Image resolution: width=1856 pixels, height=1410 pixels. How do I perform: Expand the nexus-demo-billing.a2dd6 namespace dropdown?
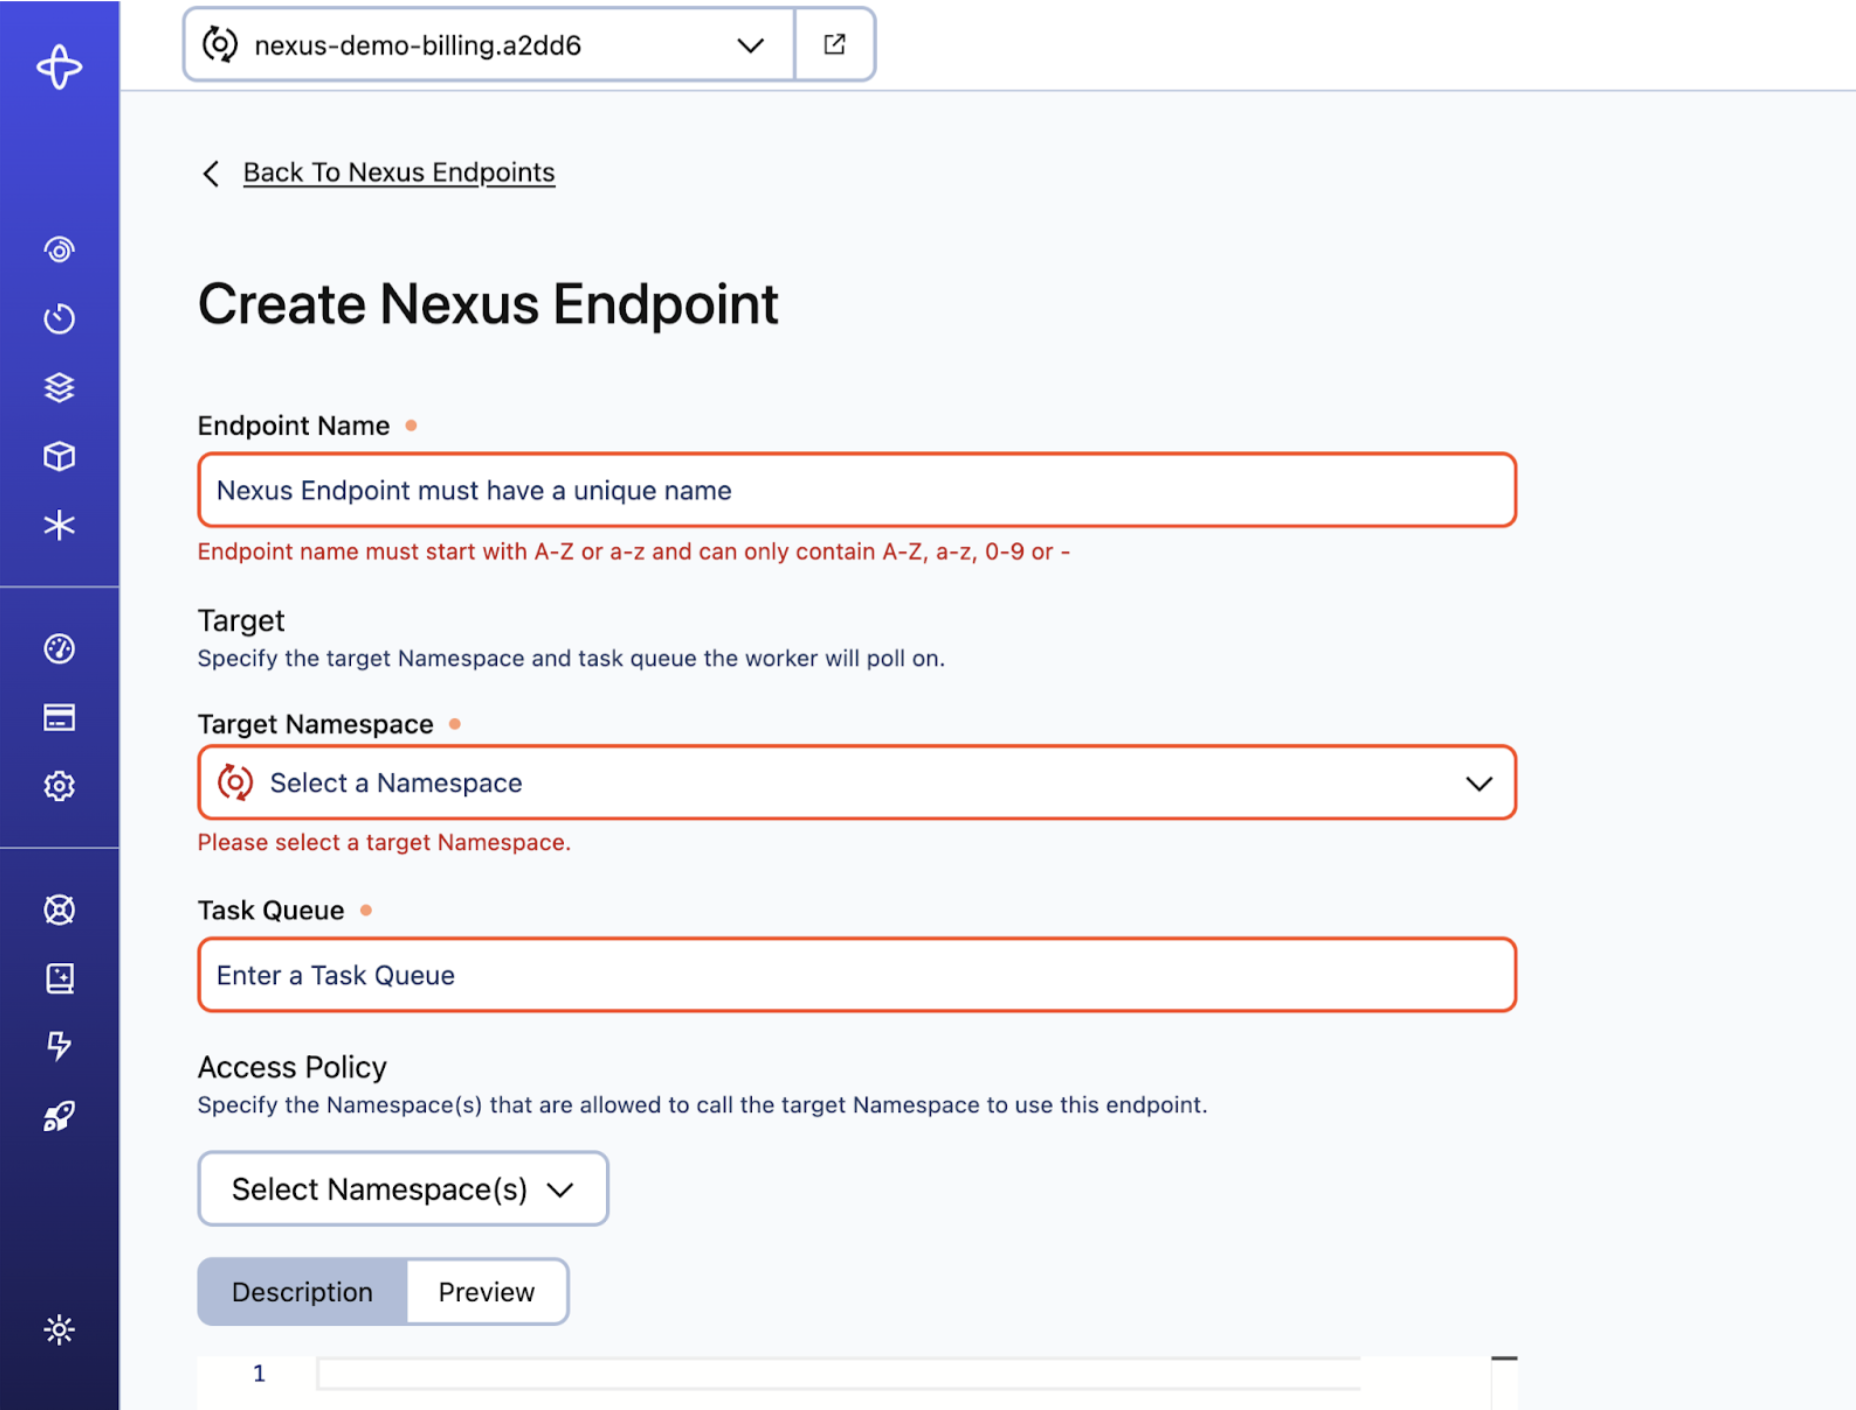pyautogui.click(x=487, y=44)
